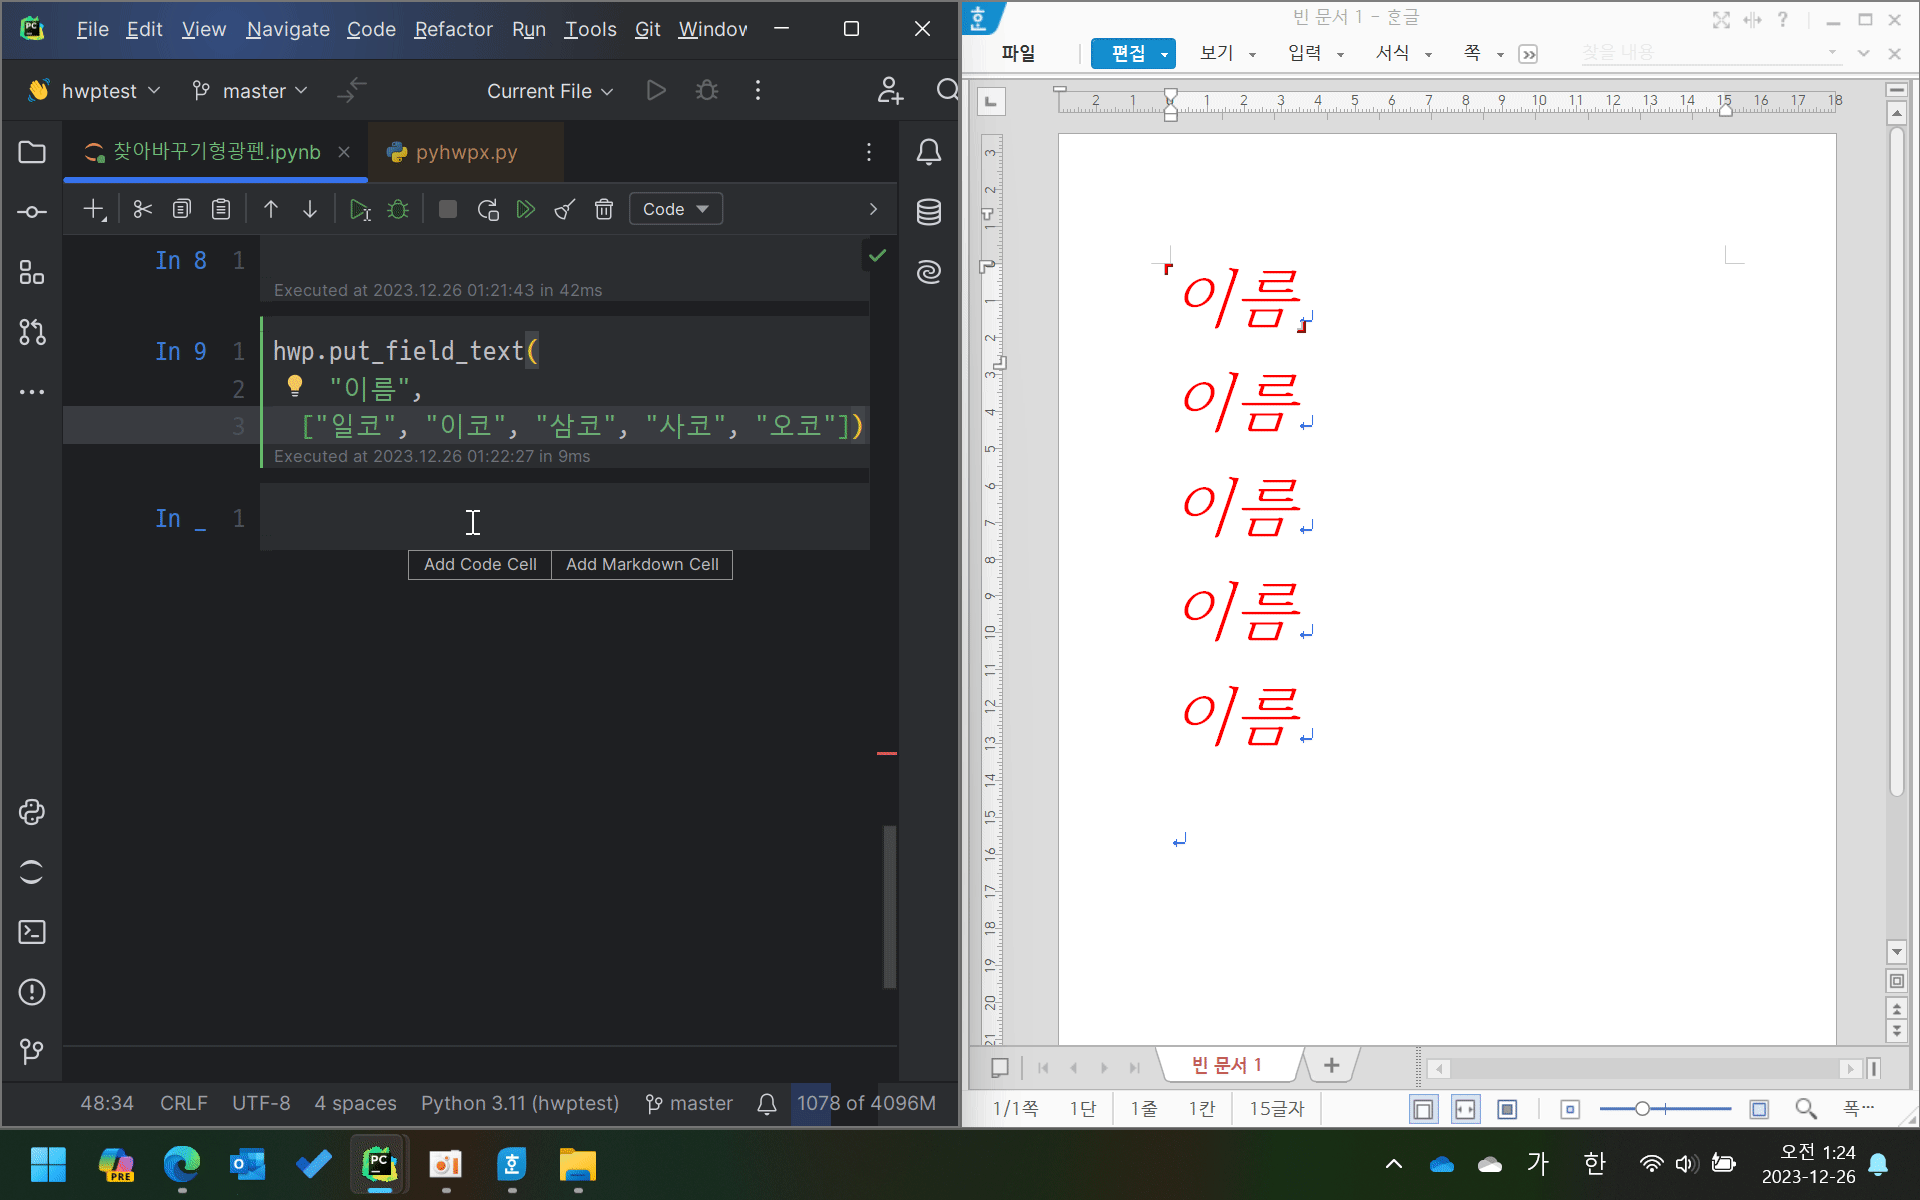Open the Python Console tool window
The image size is (1920, 1200).
(31, 812)
